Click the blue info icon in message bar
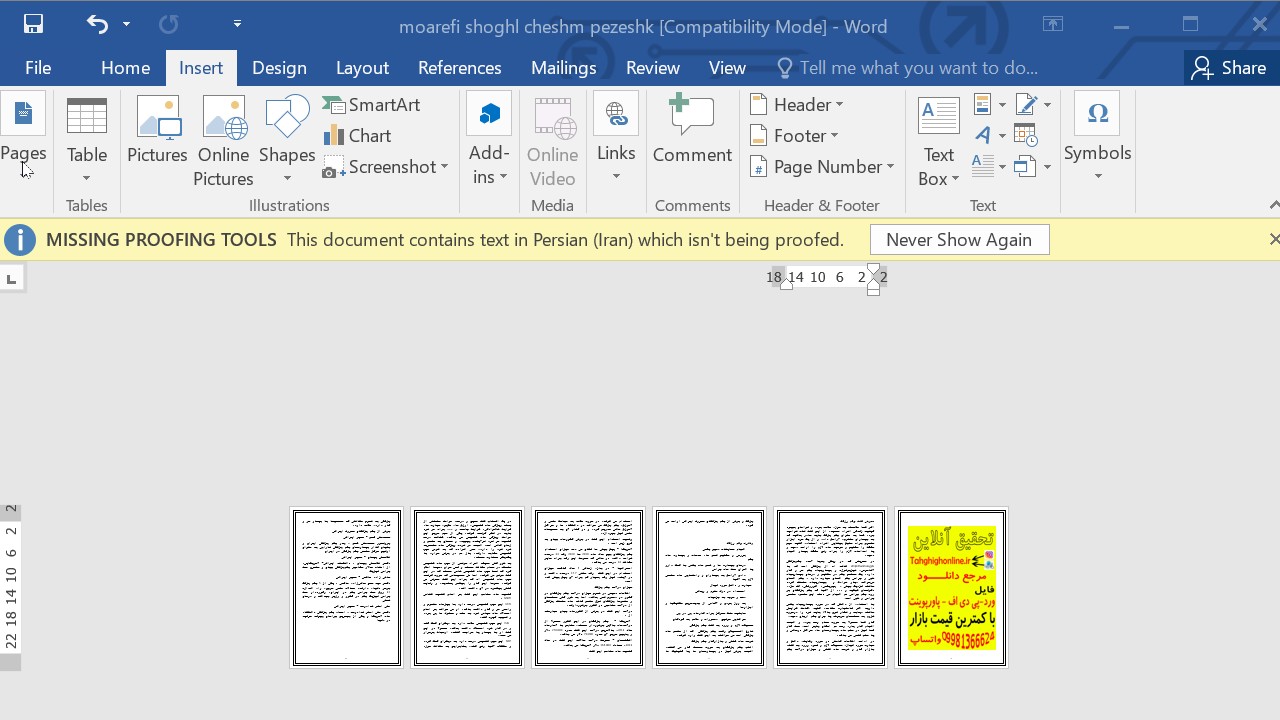Viewport: 1280px width, 720px height. coord(20,240)
